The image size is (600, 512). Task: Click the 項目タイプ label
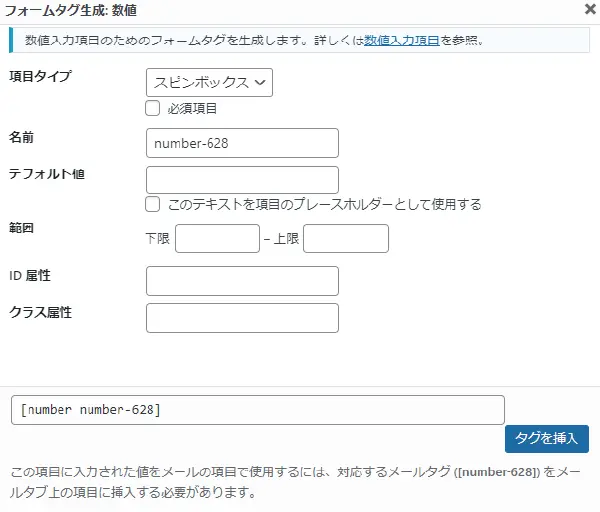tap(40, 76)
